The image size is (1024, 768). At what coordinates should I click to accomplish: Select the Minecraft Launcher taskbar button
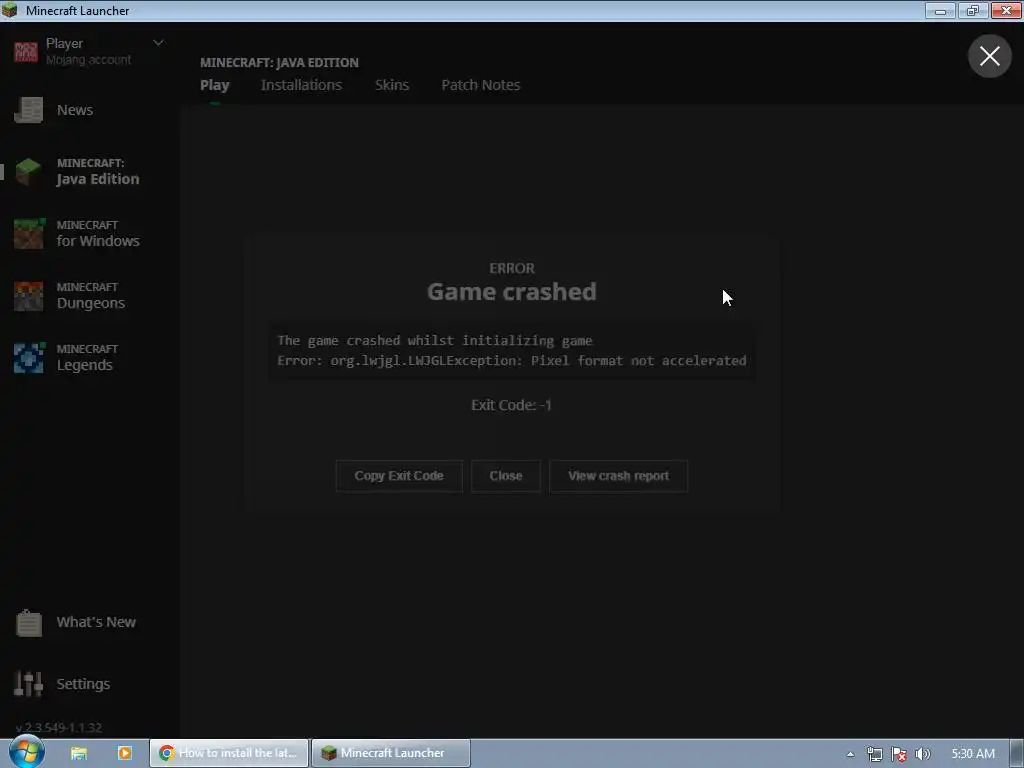tap(391, 753)
